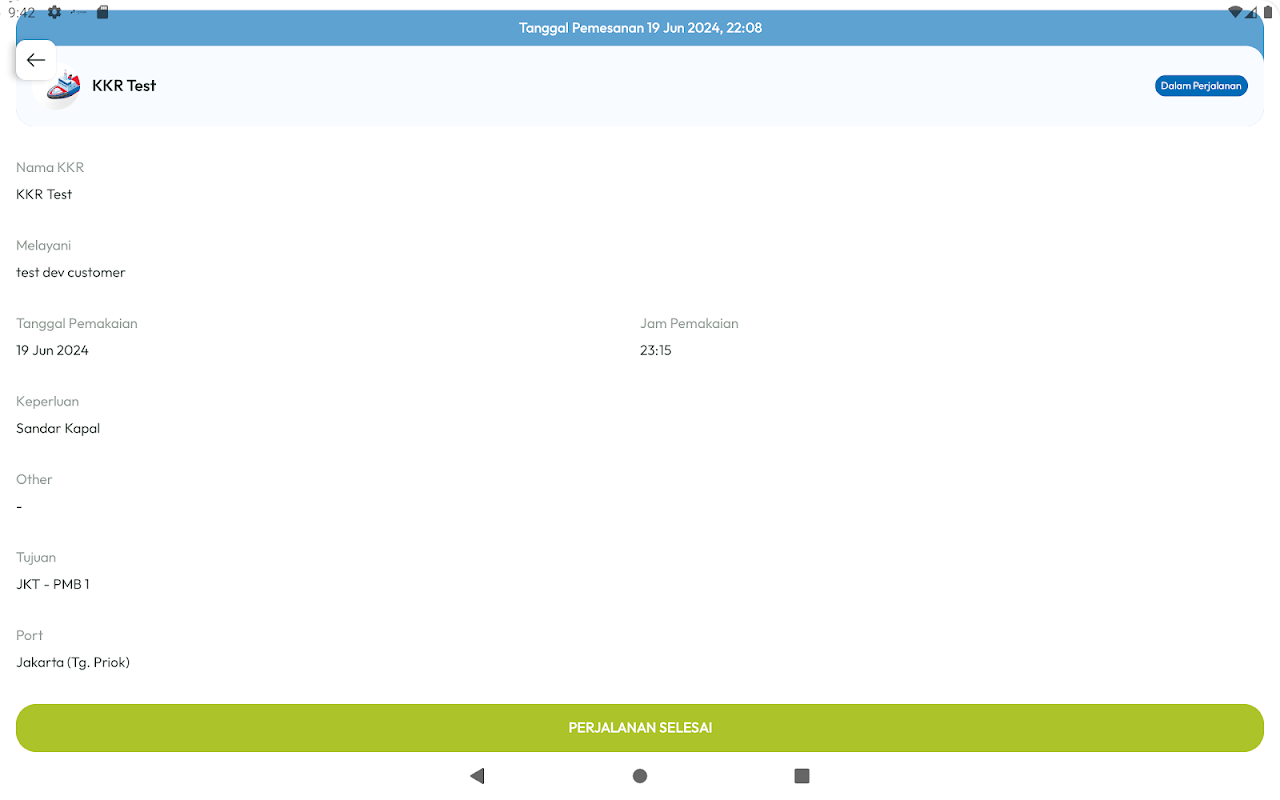Tap the PERJALANAN SELESAI button

(x=640, y=728)
